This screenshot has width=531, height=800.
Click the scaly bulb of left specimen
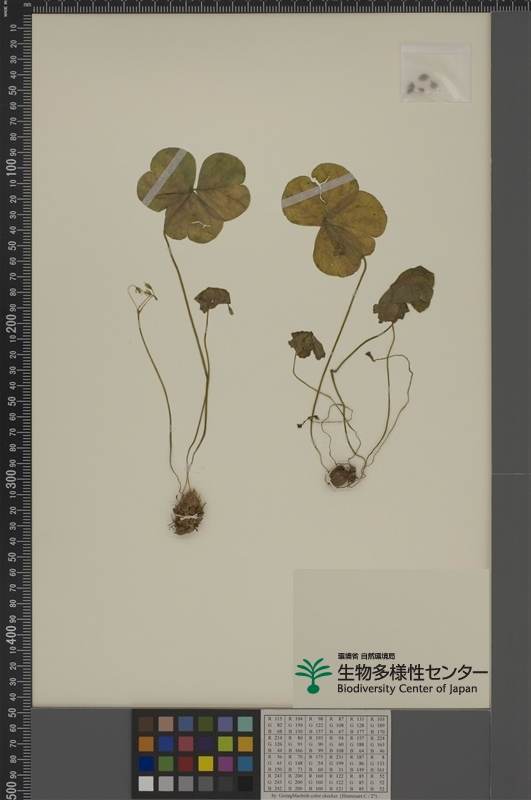(187, 512)
